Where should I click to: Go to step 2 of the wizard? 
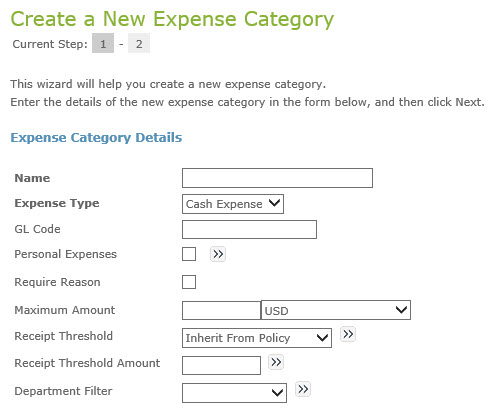[139, 43]
